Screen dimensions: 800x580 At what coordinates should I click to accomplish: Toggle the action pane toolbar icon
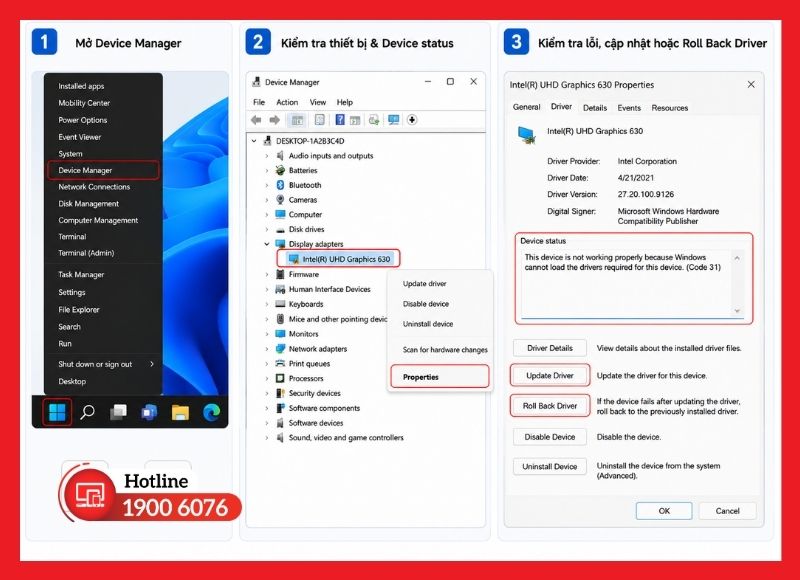point(355,120)
